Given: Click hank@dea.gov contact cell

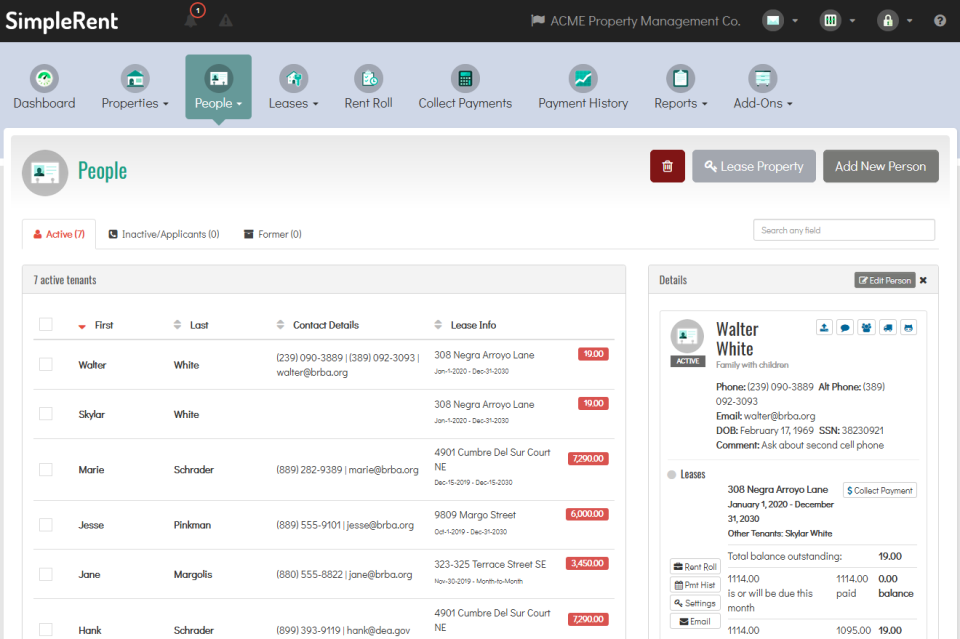Looking at the screenshot, I should click(x=378, y=630).
